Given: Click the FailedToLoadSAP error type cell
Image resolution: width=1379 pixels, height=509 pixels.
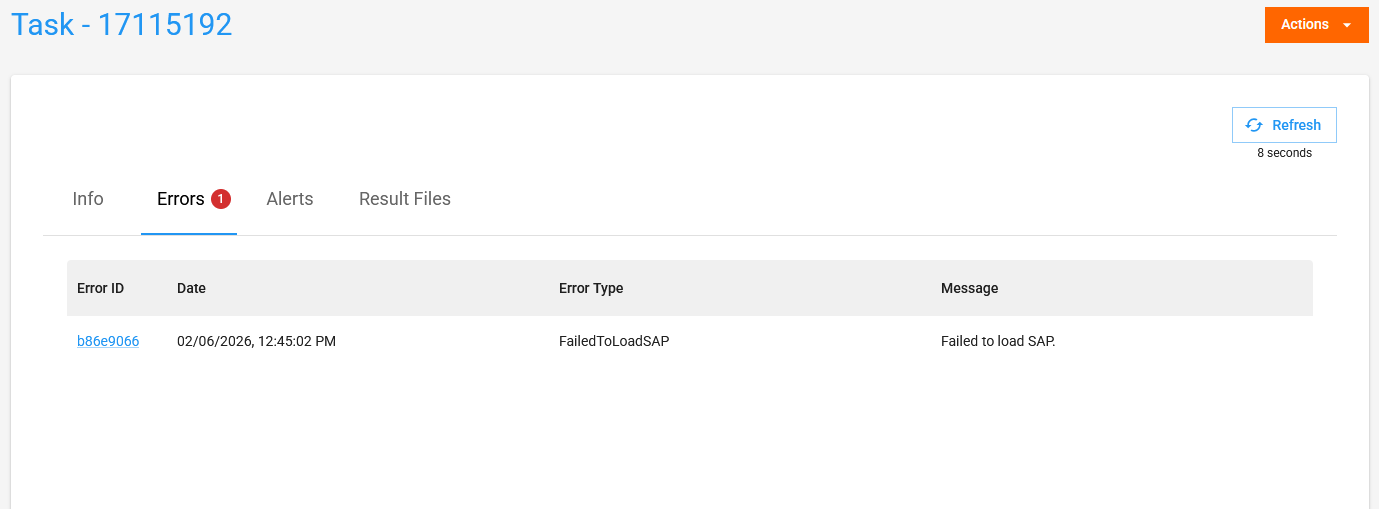Looking at the screenshot, I should pyautogui.click(x=614, y=341).
